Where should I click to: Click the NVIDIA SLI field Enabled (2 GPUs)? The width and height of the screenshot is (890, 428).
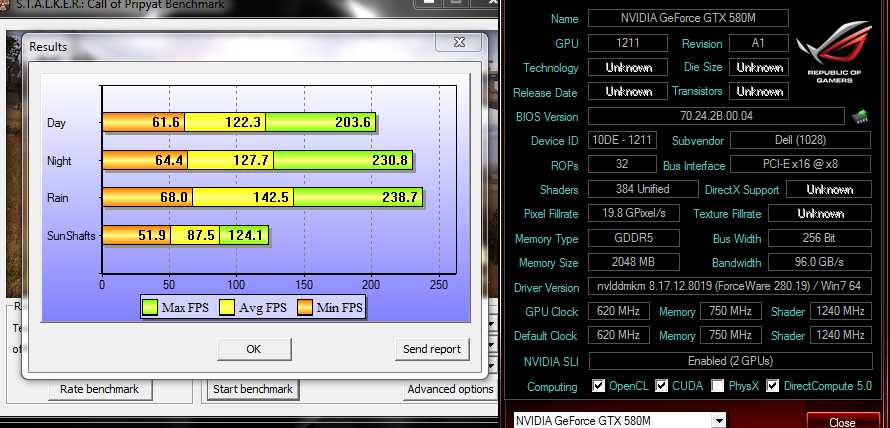coord(730,360)
